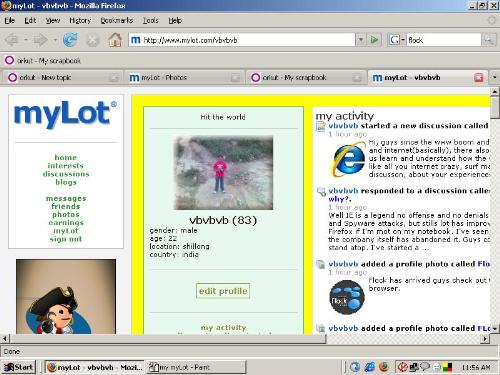This screenshot has width=500, height=375.
Task: Click the horizontal scrollbar right arrow
Action: tap(485, 339)
